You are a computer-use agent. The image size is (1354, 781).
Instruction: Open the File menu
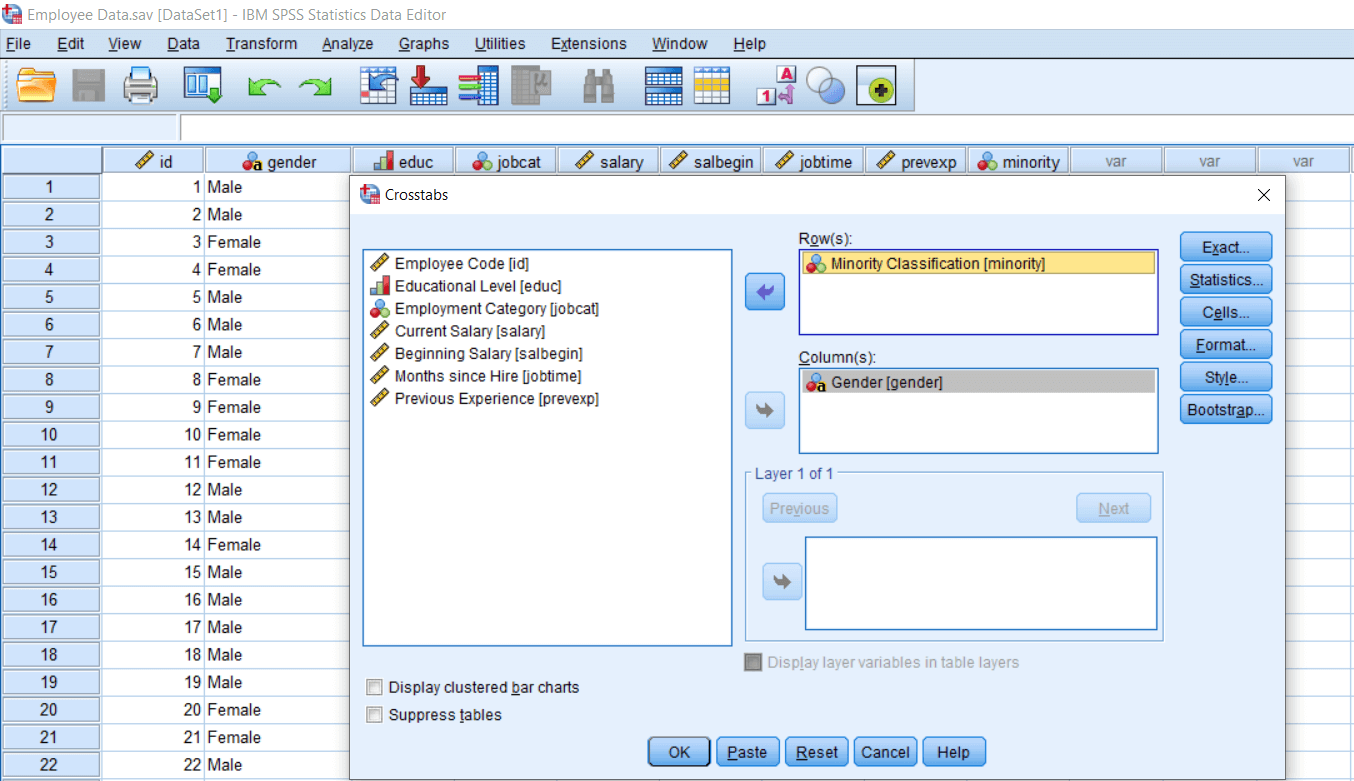tap(18, 44)
